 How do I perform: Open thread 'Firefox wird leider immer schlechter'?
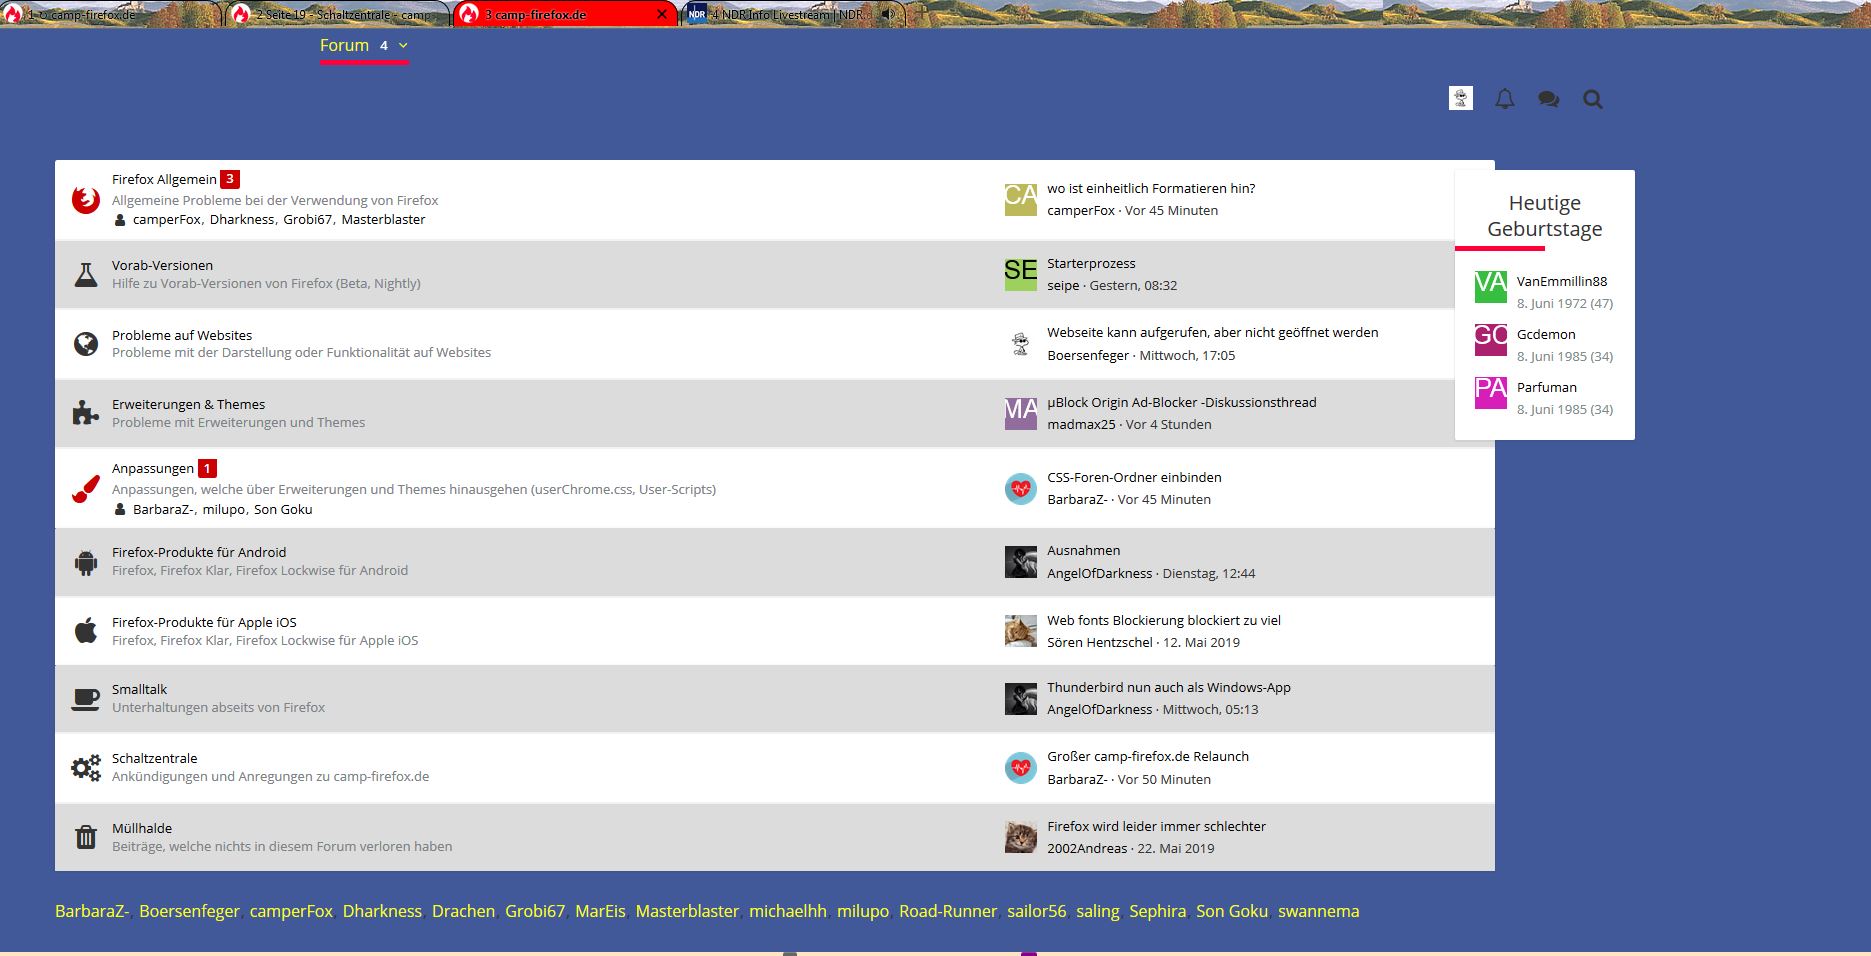1156,826
